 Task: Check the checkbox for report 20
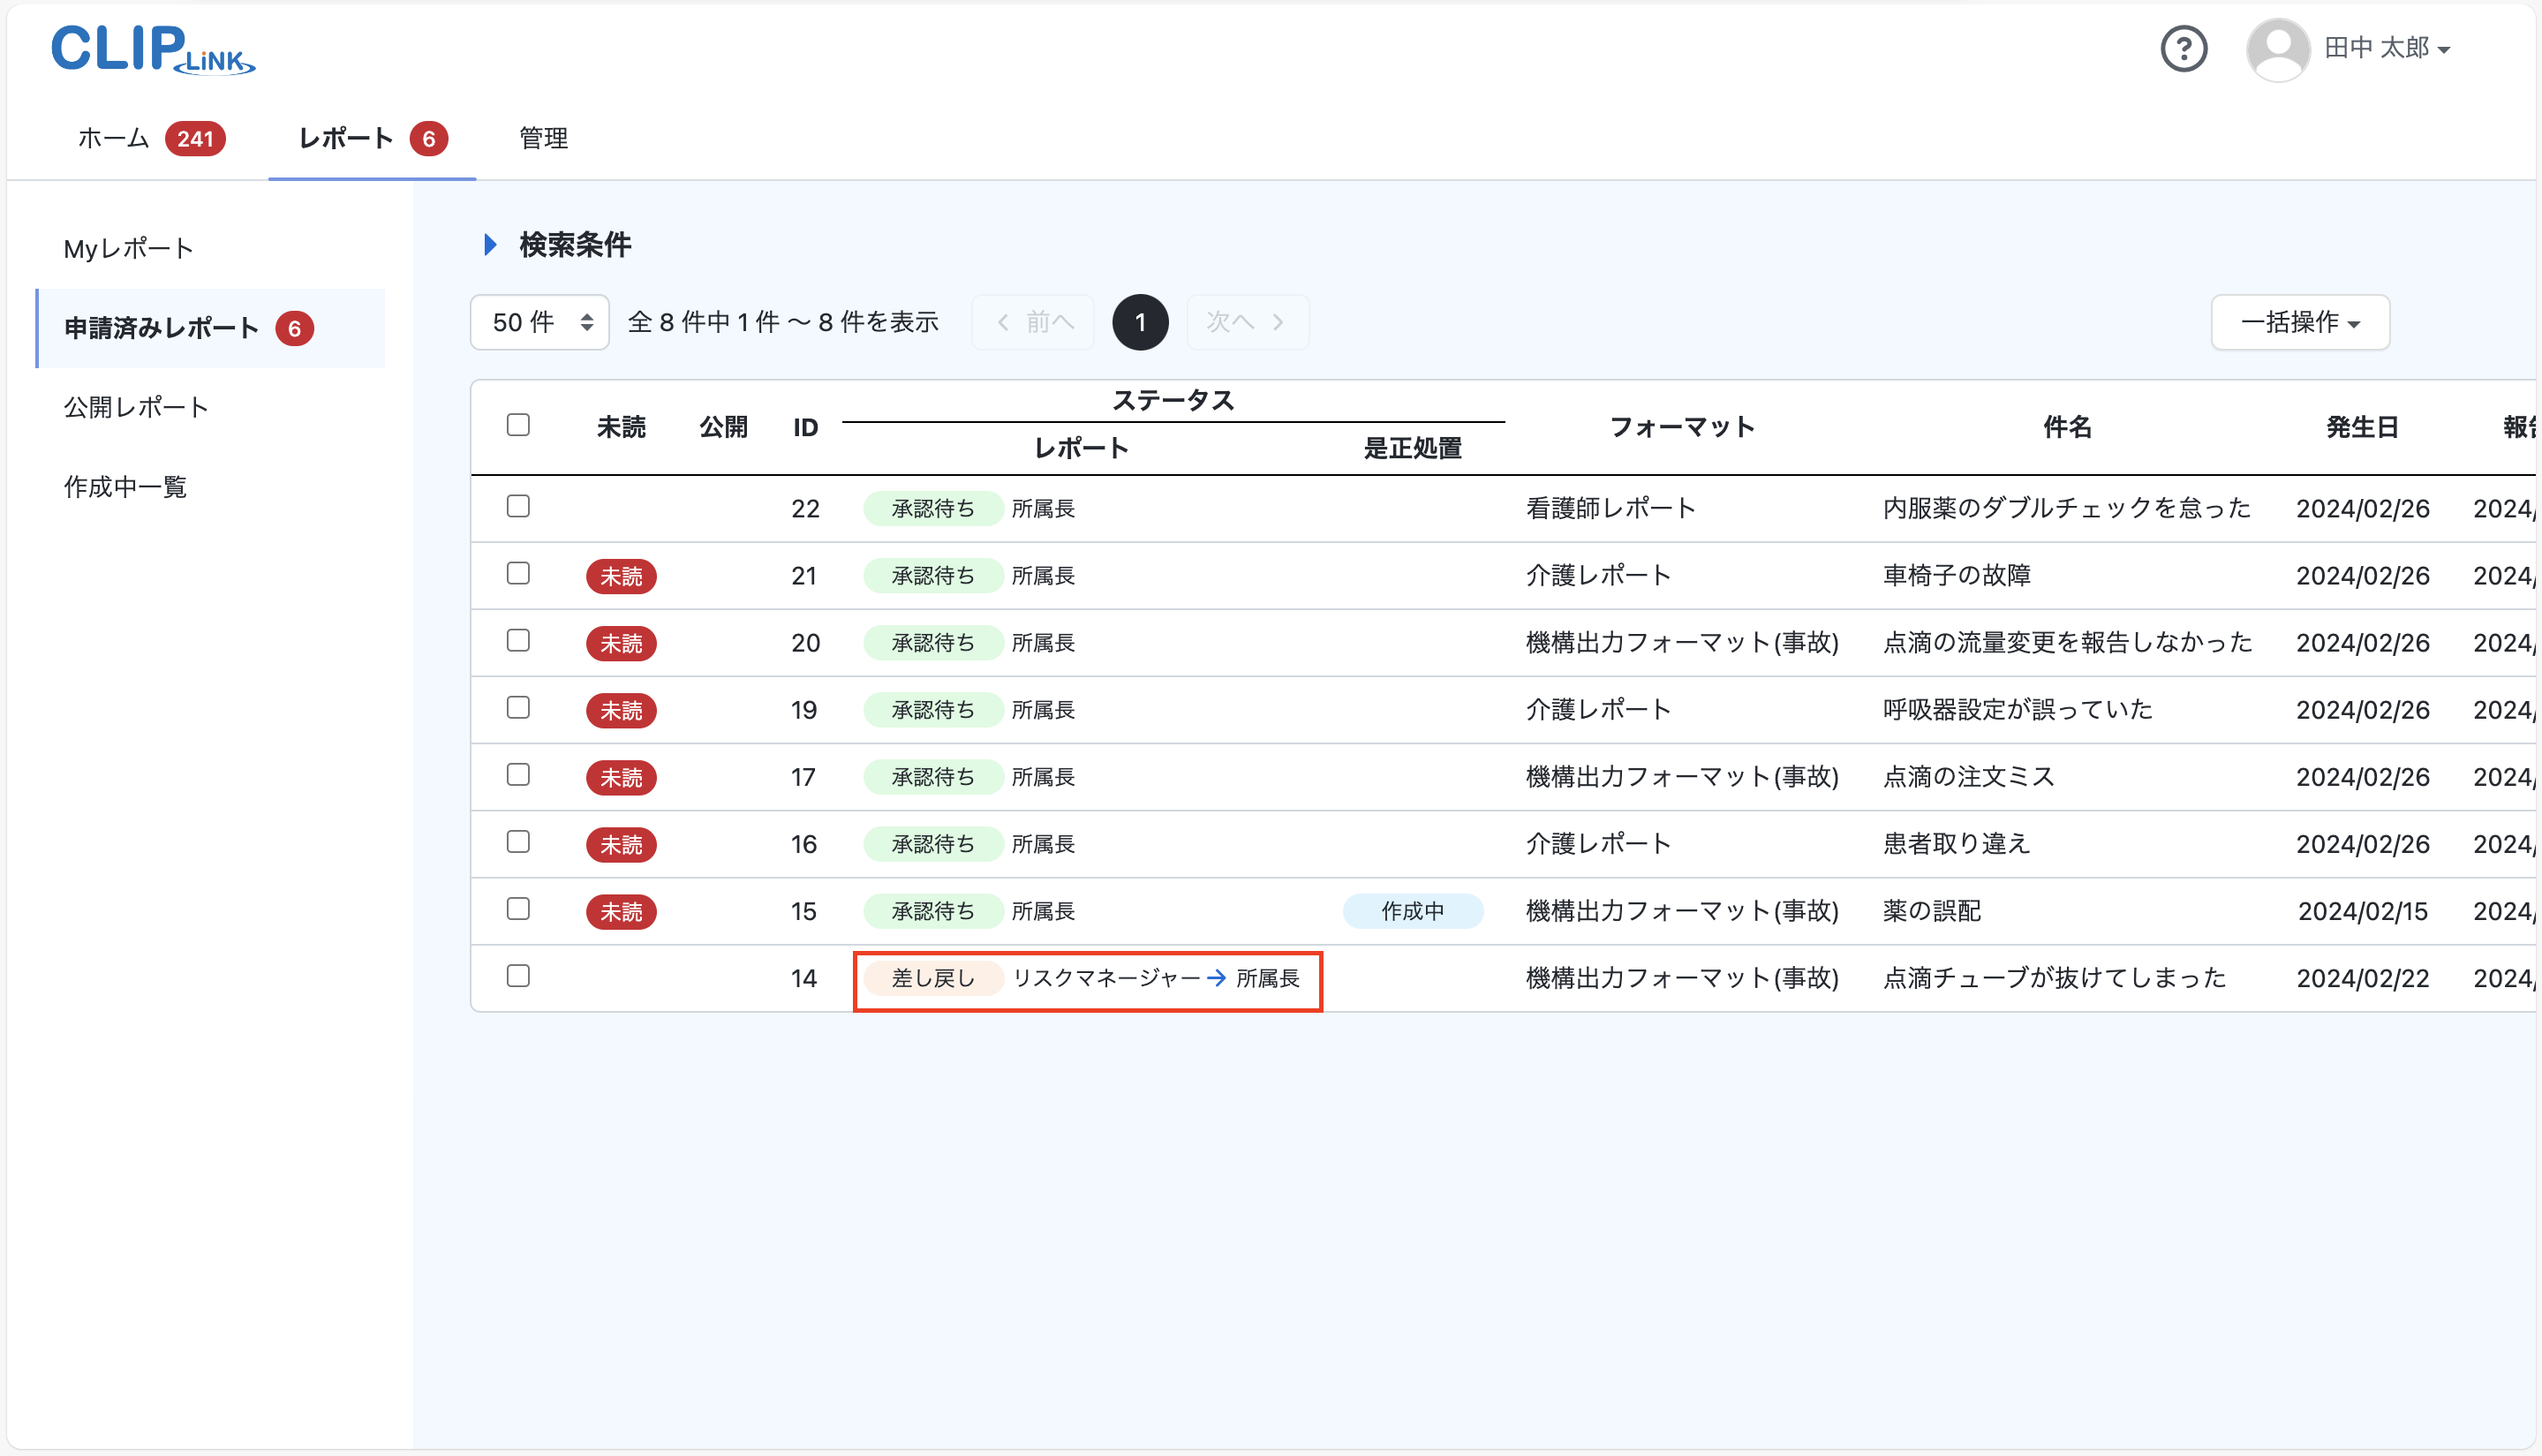(519, 642)
